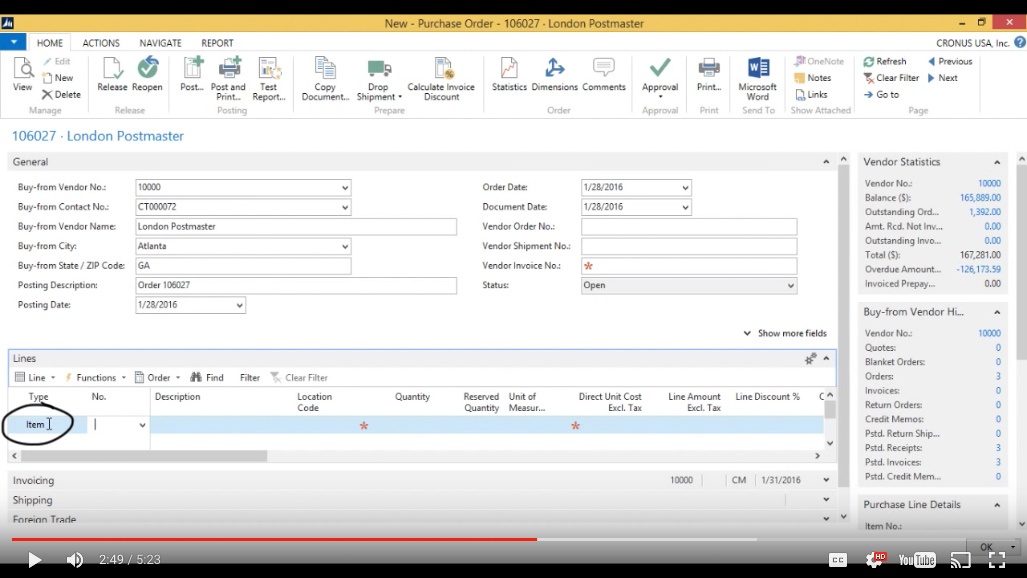The height and width of the screenshot is (578, 1027).
Task: Expand the Invoicing section
Action: click(826, 480)
